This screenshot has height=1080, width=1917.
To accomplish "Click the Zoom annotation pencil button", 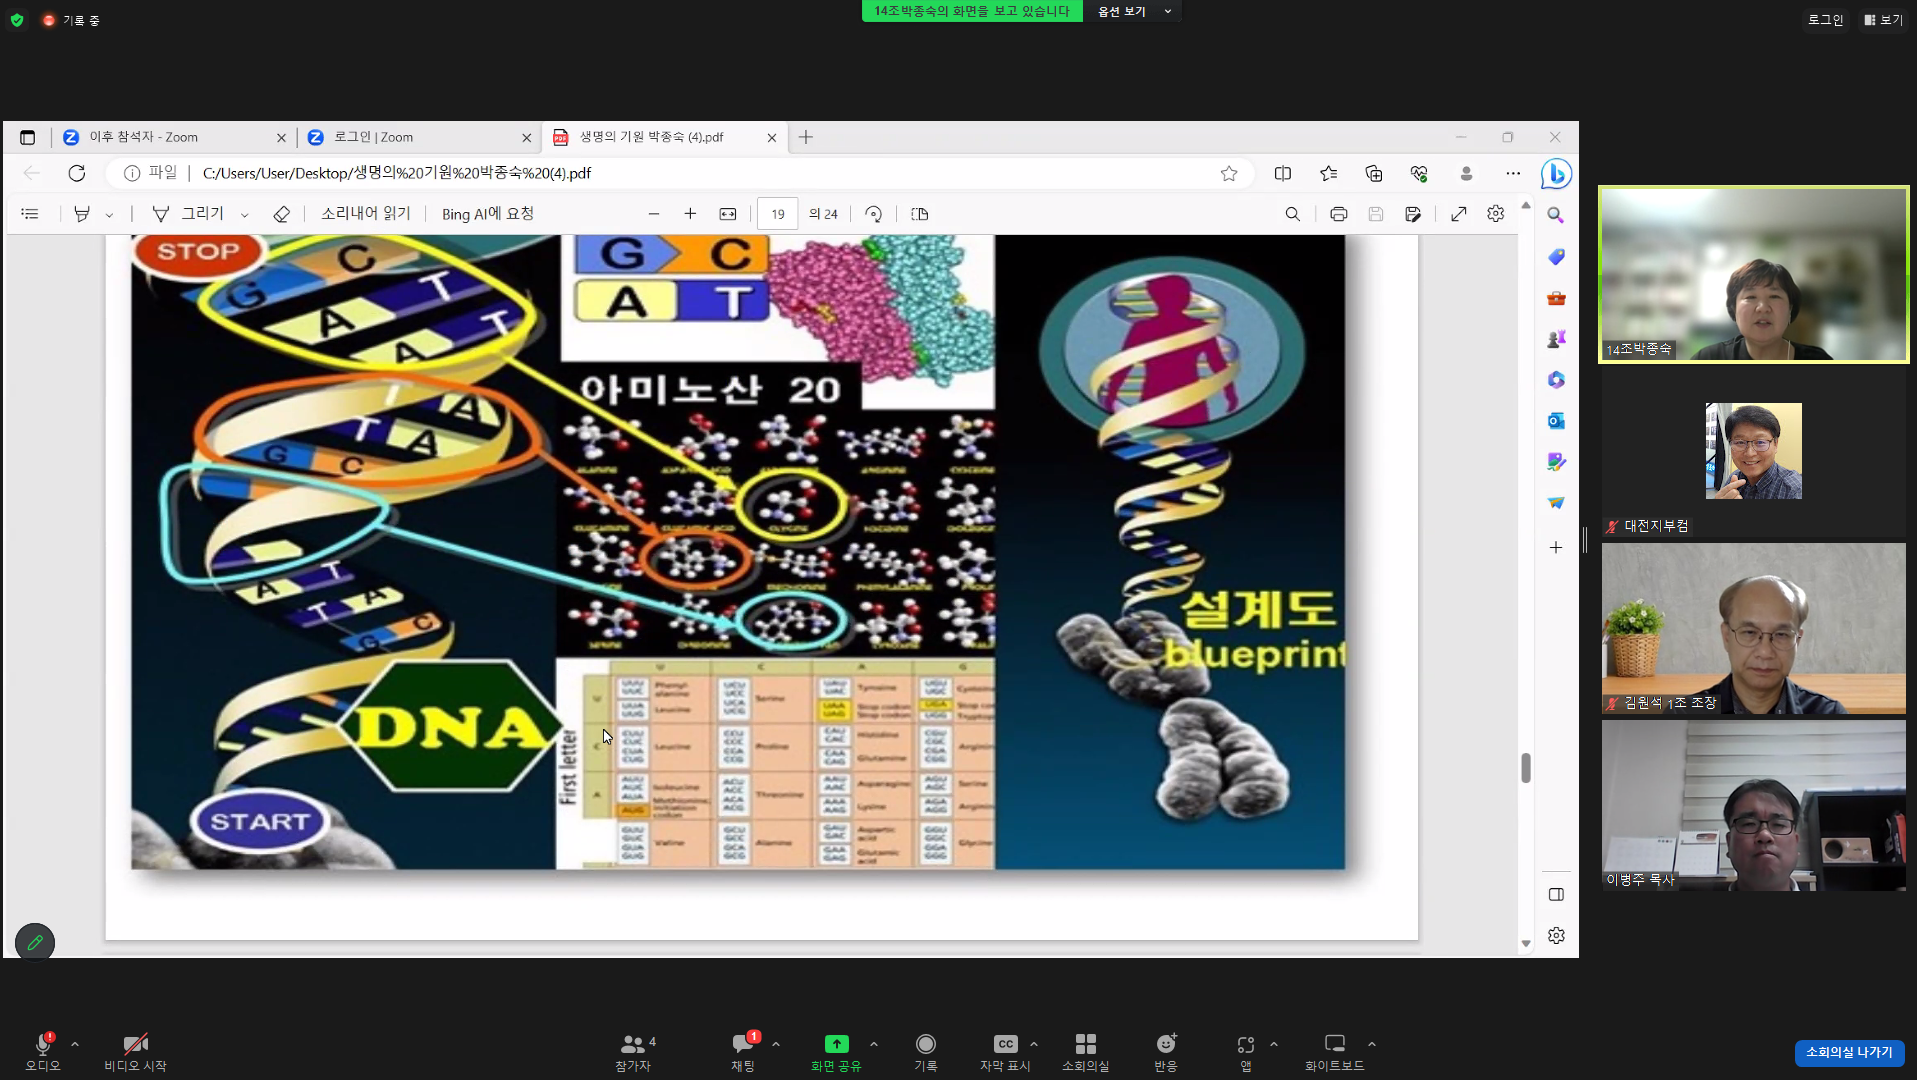I will [35, 942].
